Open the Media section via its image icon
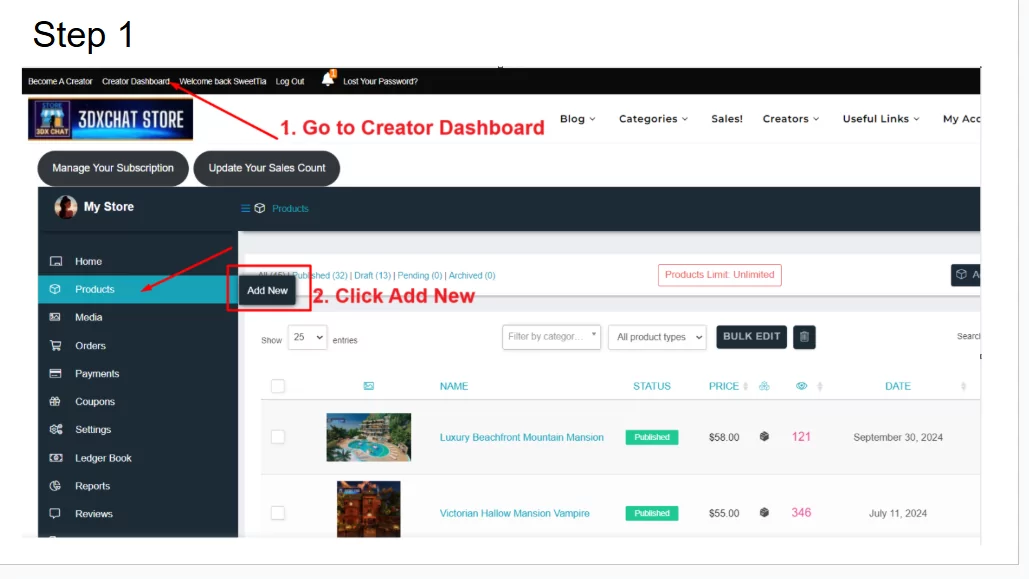This screenshot has width=1029, height=579. click(57, 317)
